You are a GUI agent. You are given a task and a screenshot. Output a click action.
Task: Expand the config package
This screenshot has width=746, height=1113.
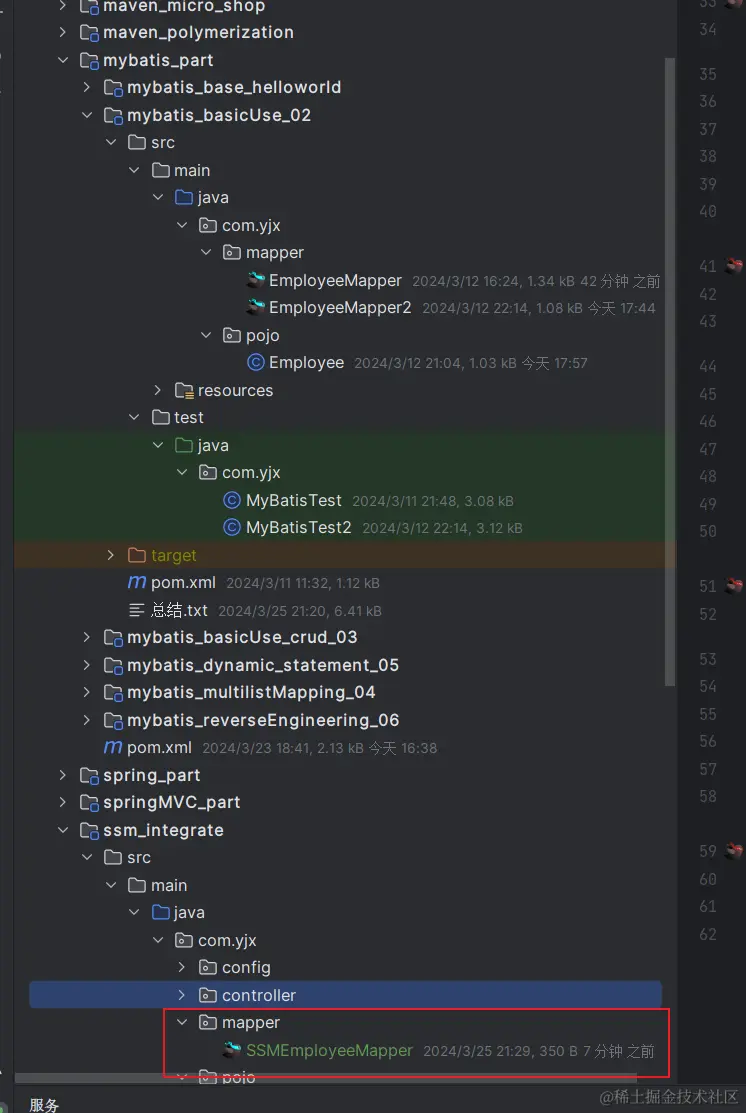(182, 967)
